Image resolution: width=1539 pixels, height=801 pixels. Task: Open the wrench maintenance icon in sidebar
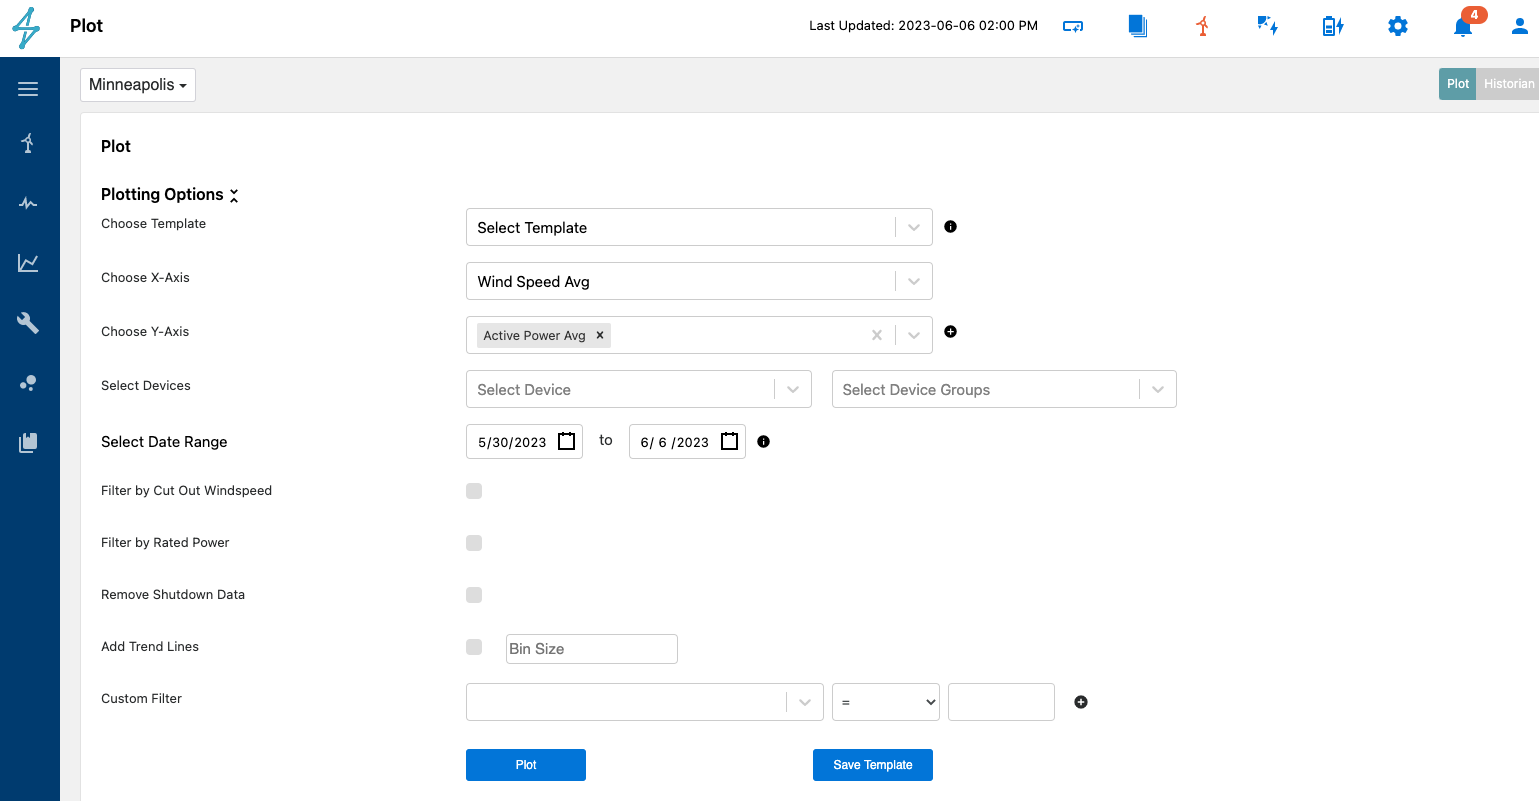pos(28,323)
